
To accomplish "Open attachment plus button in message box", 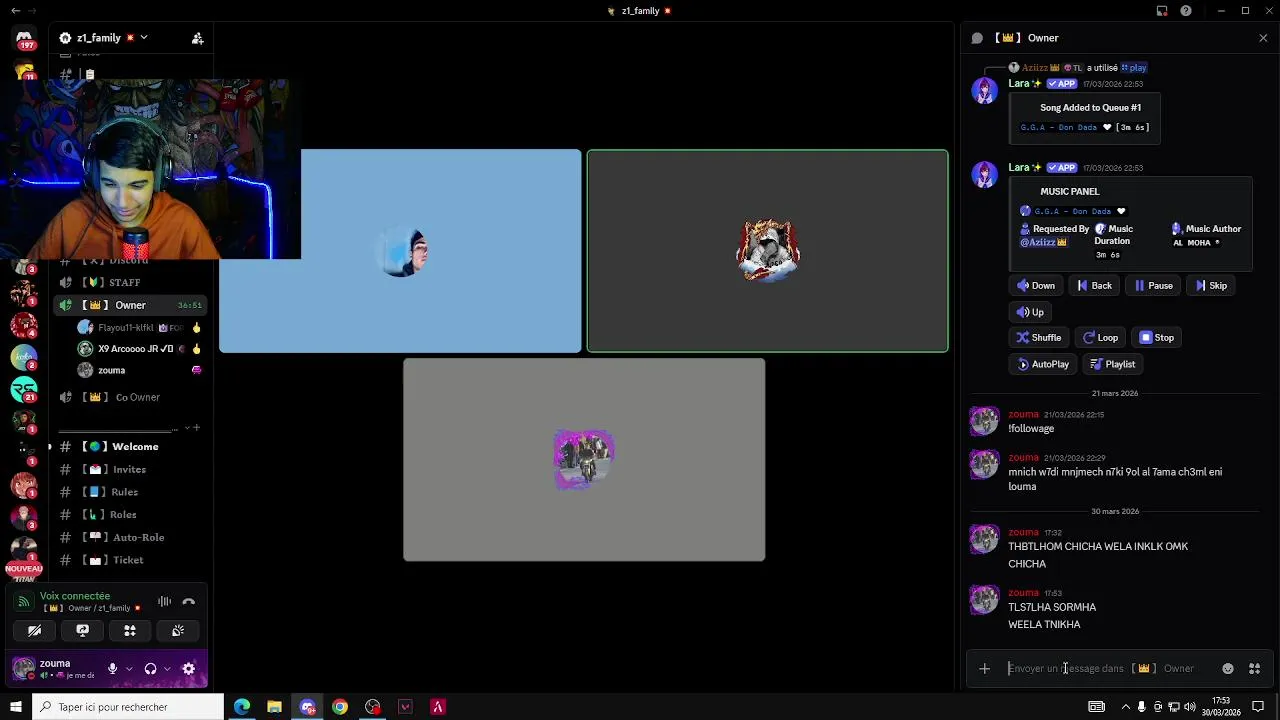I will pyautogui.click(x=984, y=669).
